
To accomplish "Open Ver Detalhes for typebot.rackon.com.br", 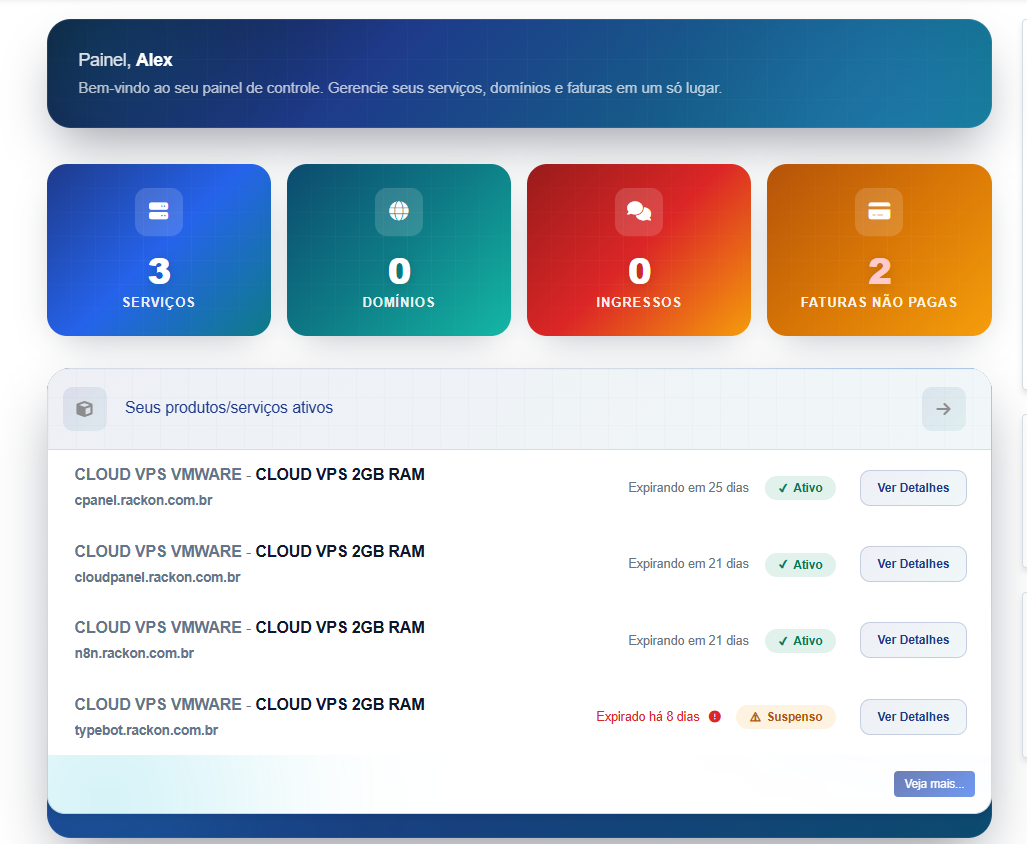I will click(913, 716).
